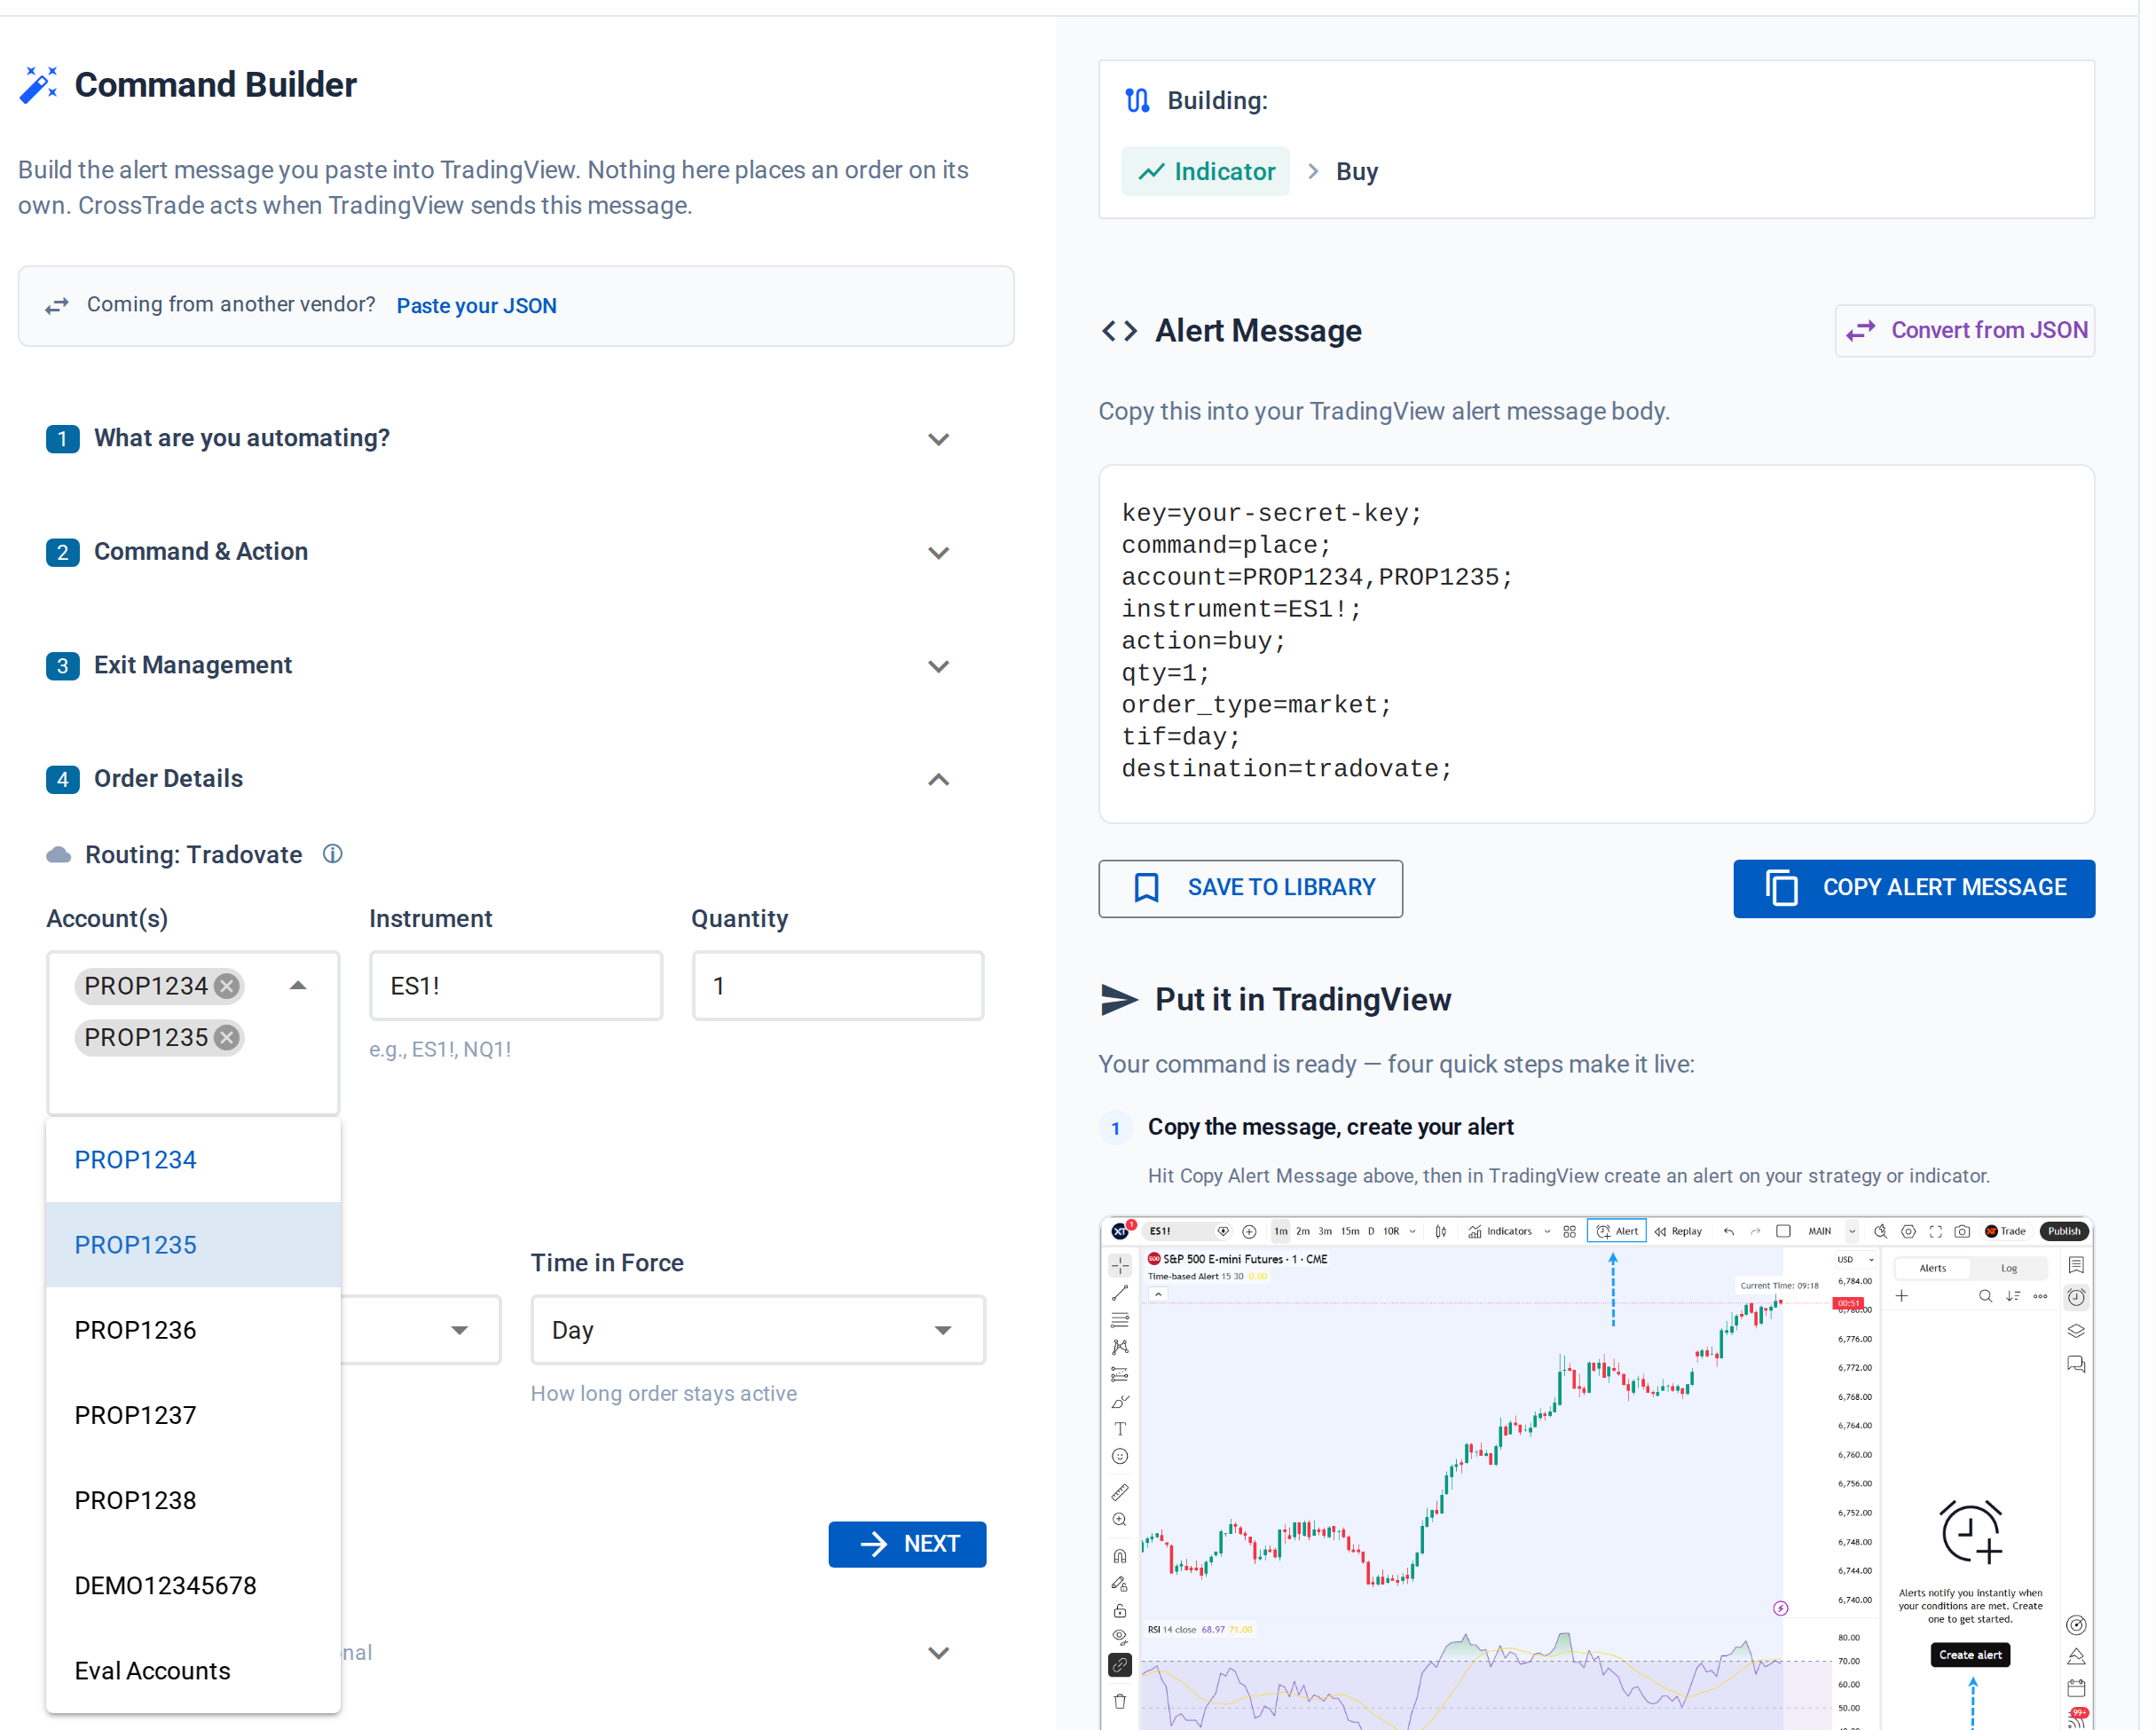Image resolution: width=2156 pixels, height=1730 pixels.
Task: Click the NEXT button
Action: point(907,1544)
